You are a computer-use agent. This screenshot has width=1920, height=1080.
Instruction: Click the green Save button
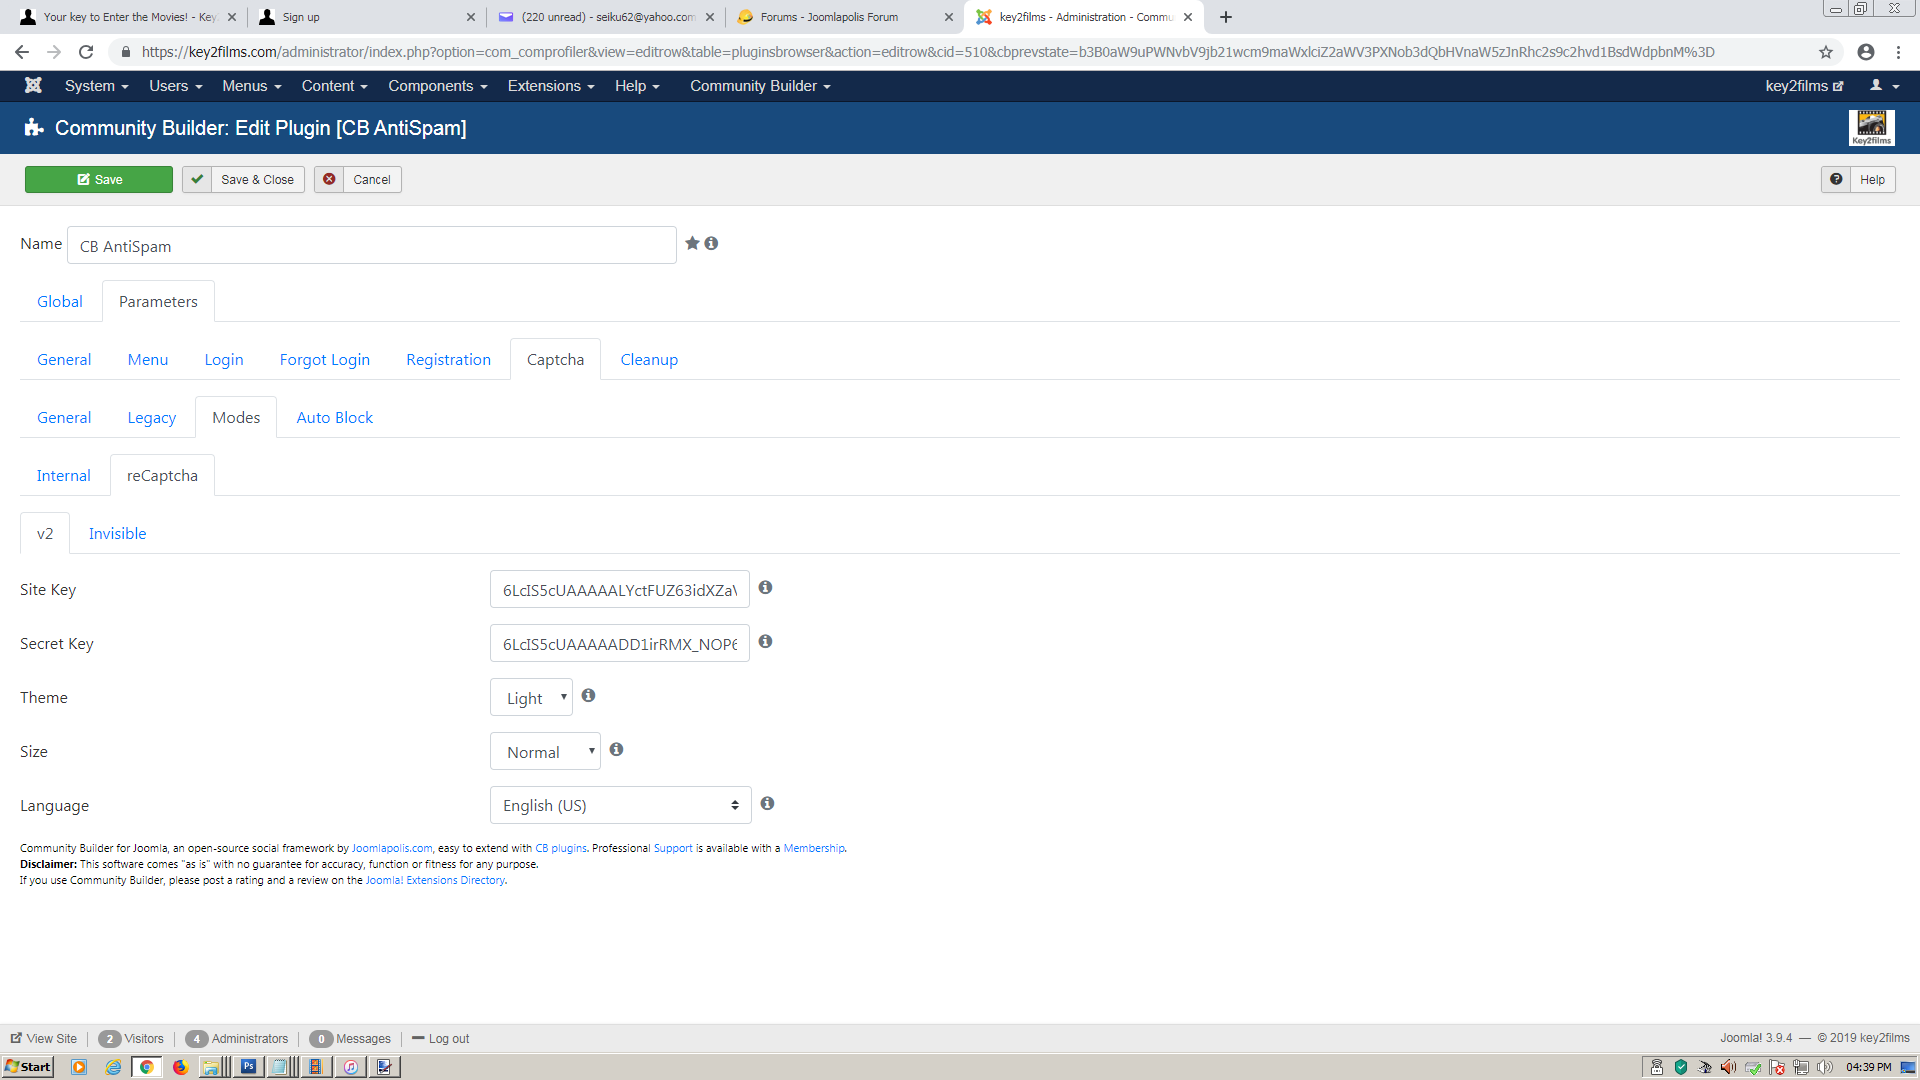tap(99, 180)
